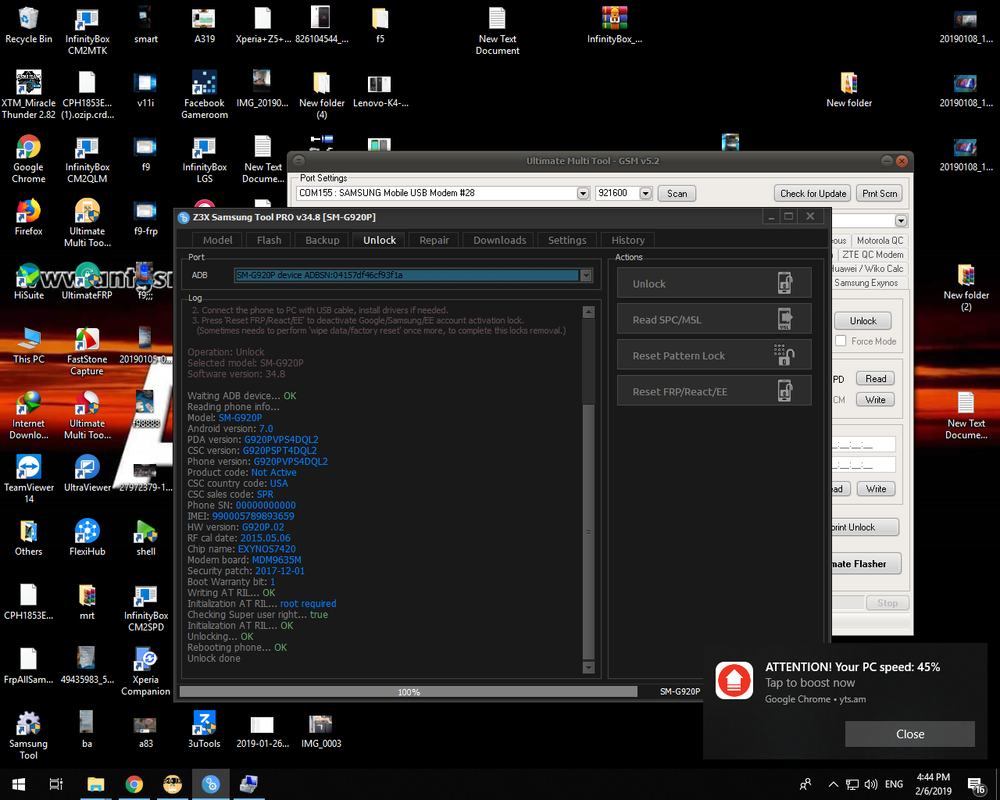This screenshot has height=800, width=1000.
Task: Launch FastStone Capture from desktop
Action: click(87, 352)
